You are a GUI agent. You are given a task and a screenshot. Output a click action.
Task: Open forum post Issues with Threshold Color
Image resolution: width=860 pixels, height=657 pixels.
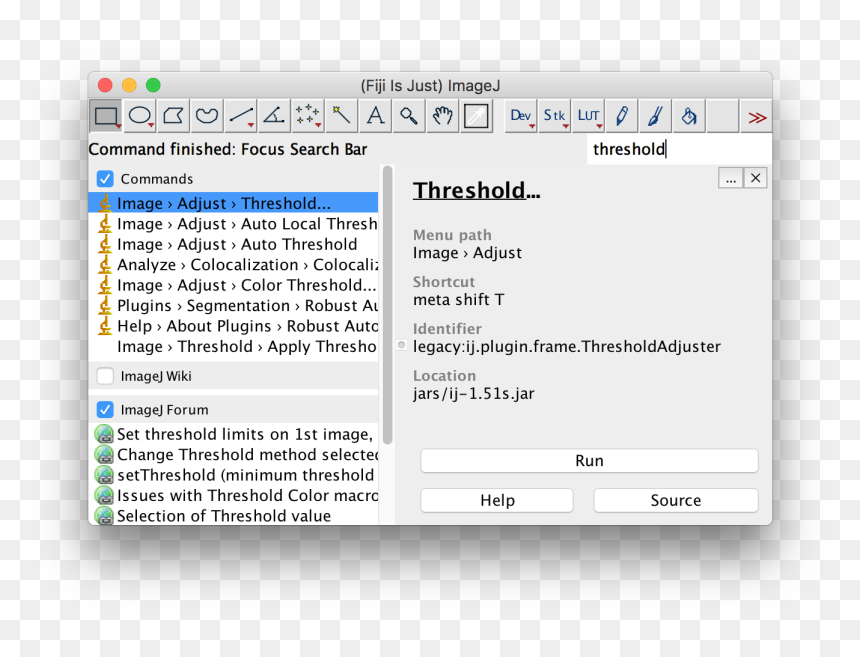click(x=233, y=495)
